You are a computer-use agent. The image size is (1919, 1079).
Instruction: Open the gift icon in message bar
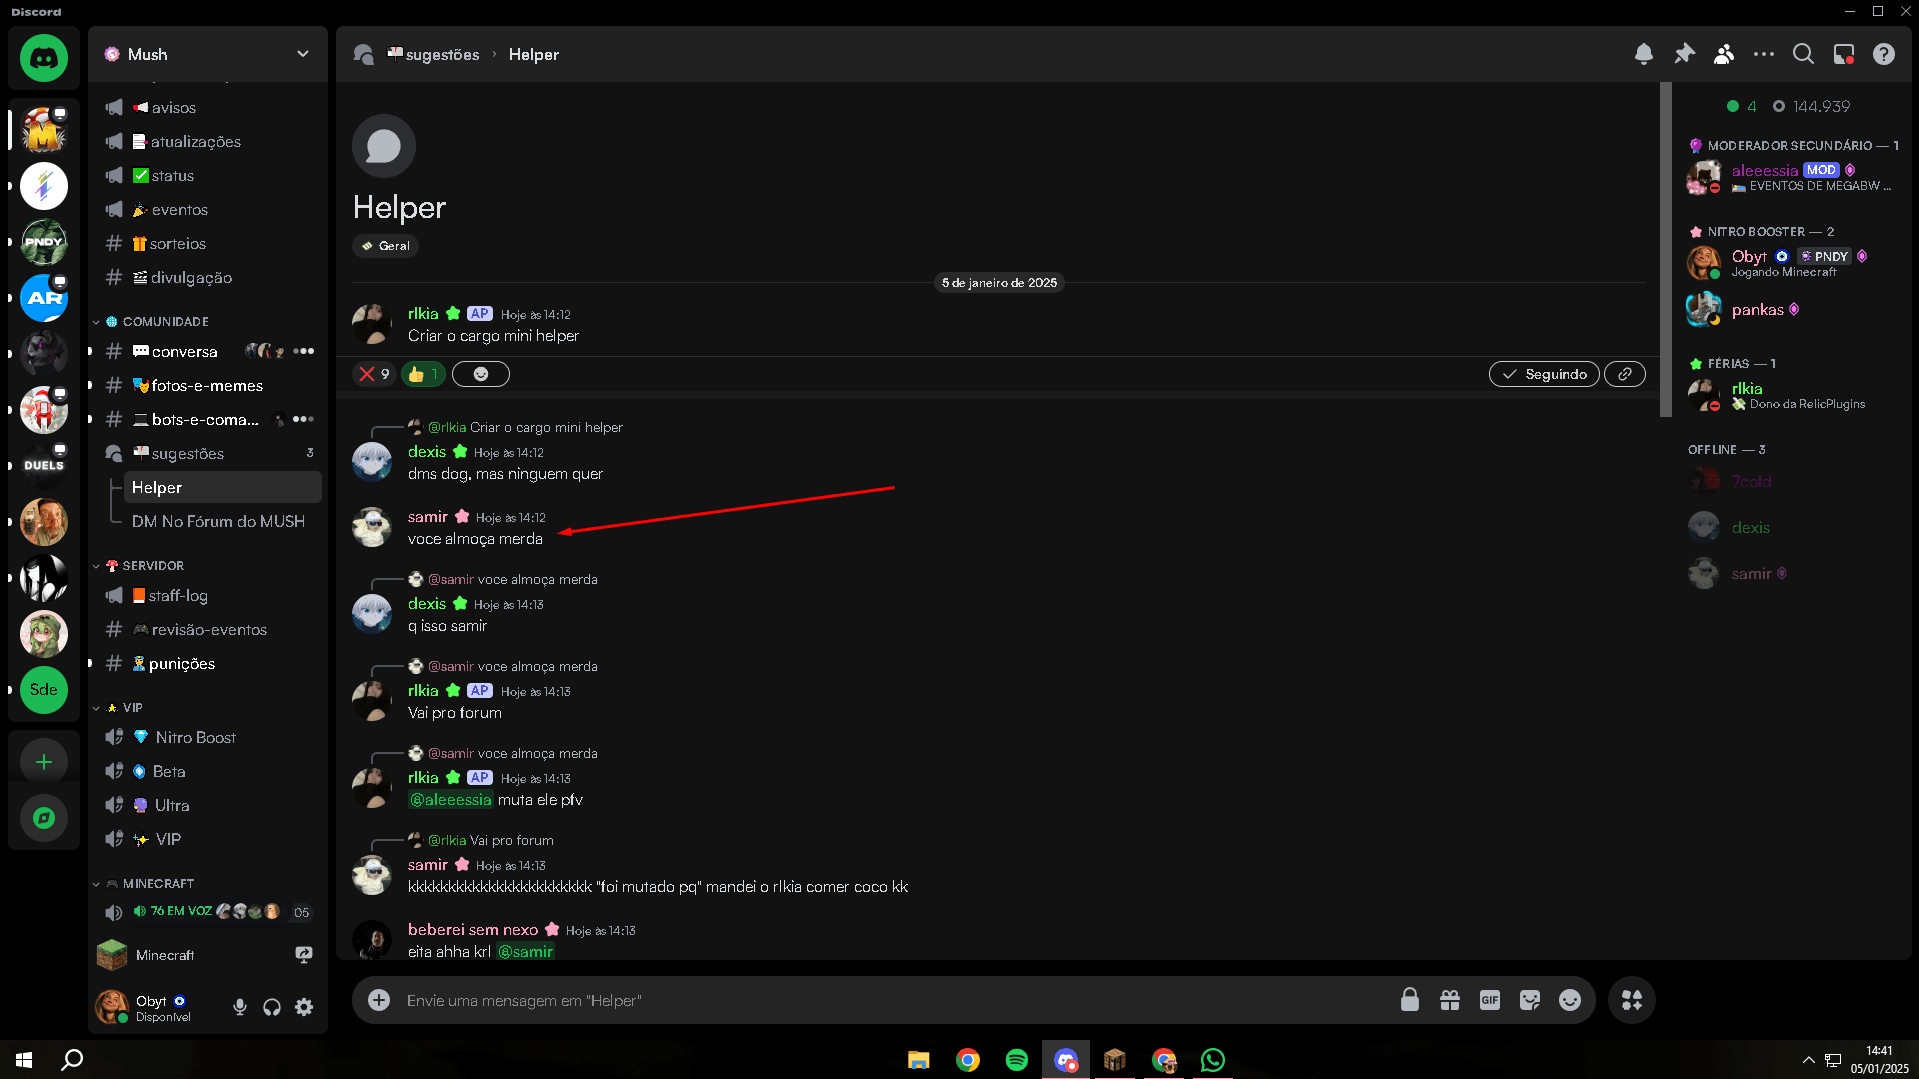tap(1450, 1000)
